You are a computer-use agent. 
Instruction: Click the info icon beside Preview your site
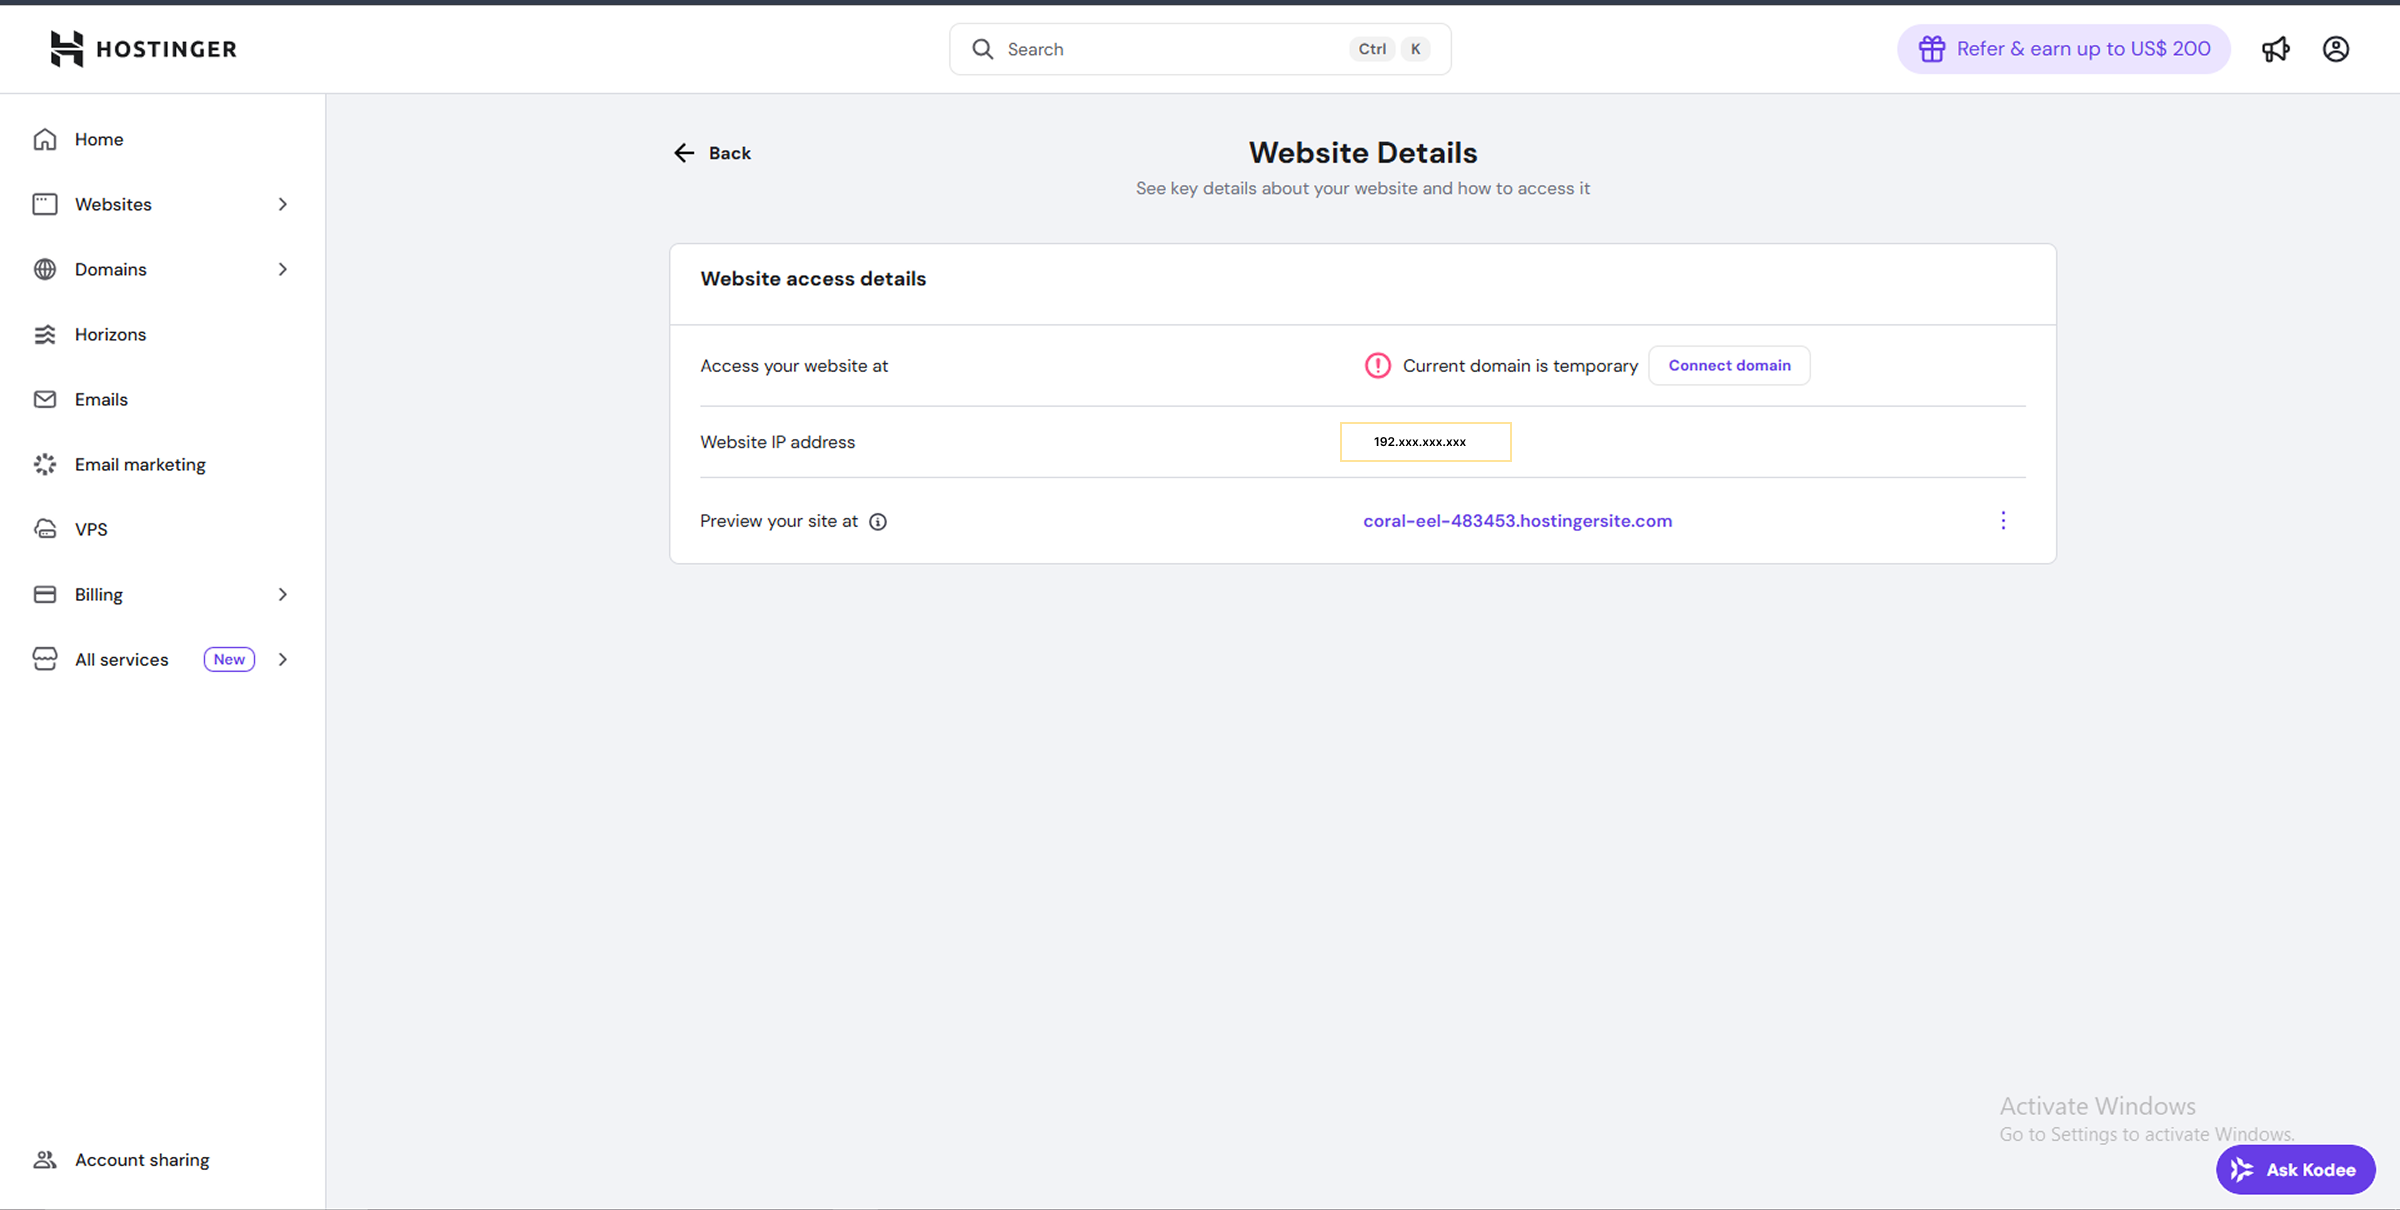878,522
